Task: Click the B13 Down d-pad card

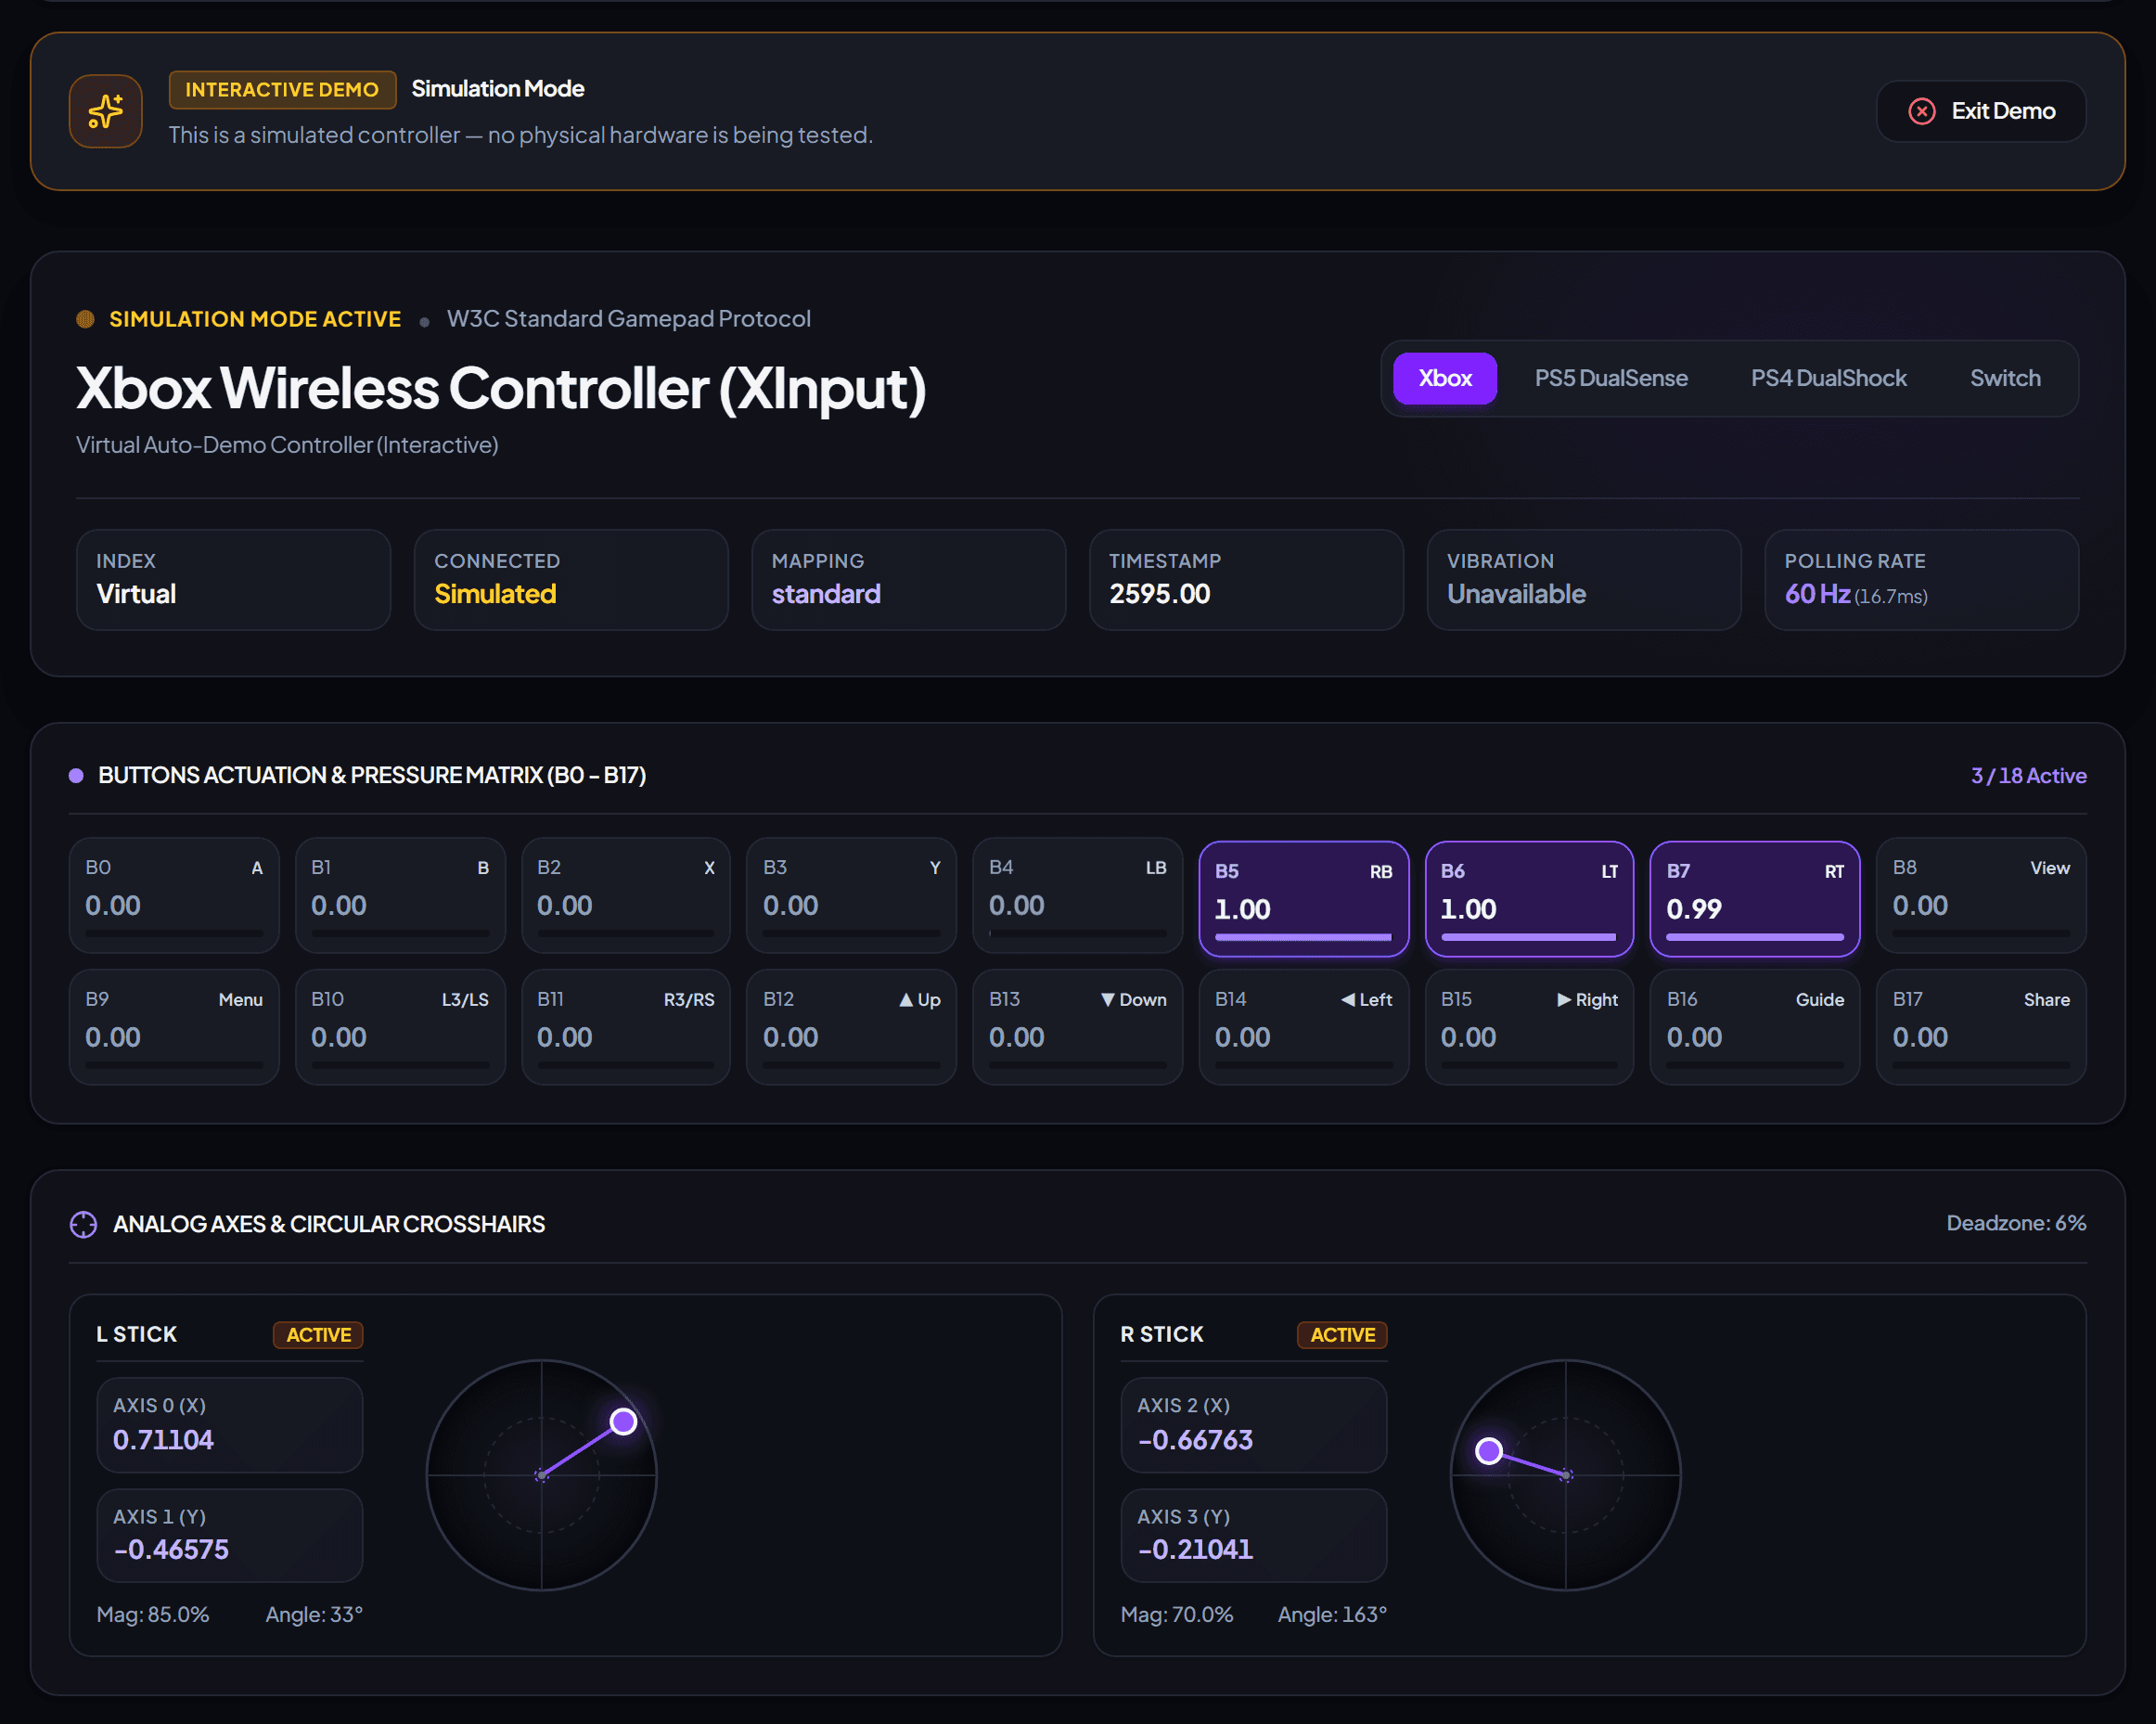Action: [x=1077, y=1027]
